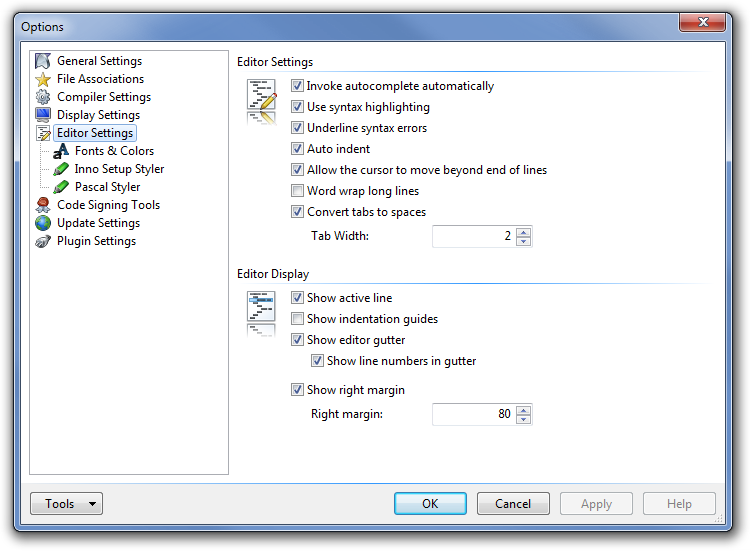Click the Code Signing Tools icon
The width and height of the screenshot is (751, 551).
43,205
